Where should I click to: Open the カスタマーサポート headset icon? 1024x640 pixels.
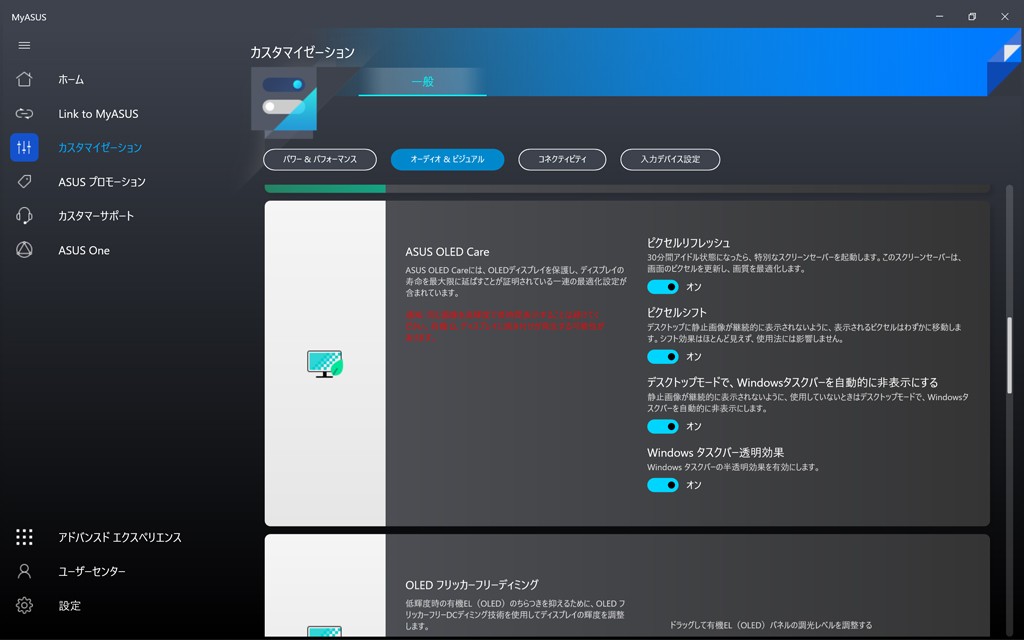(x=24, y=216)
